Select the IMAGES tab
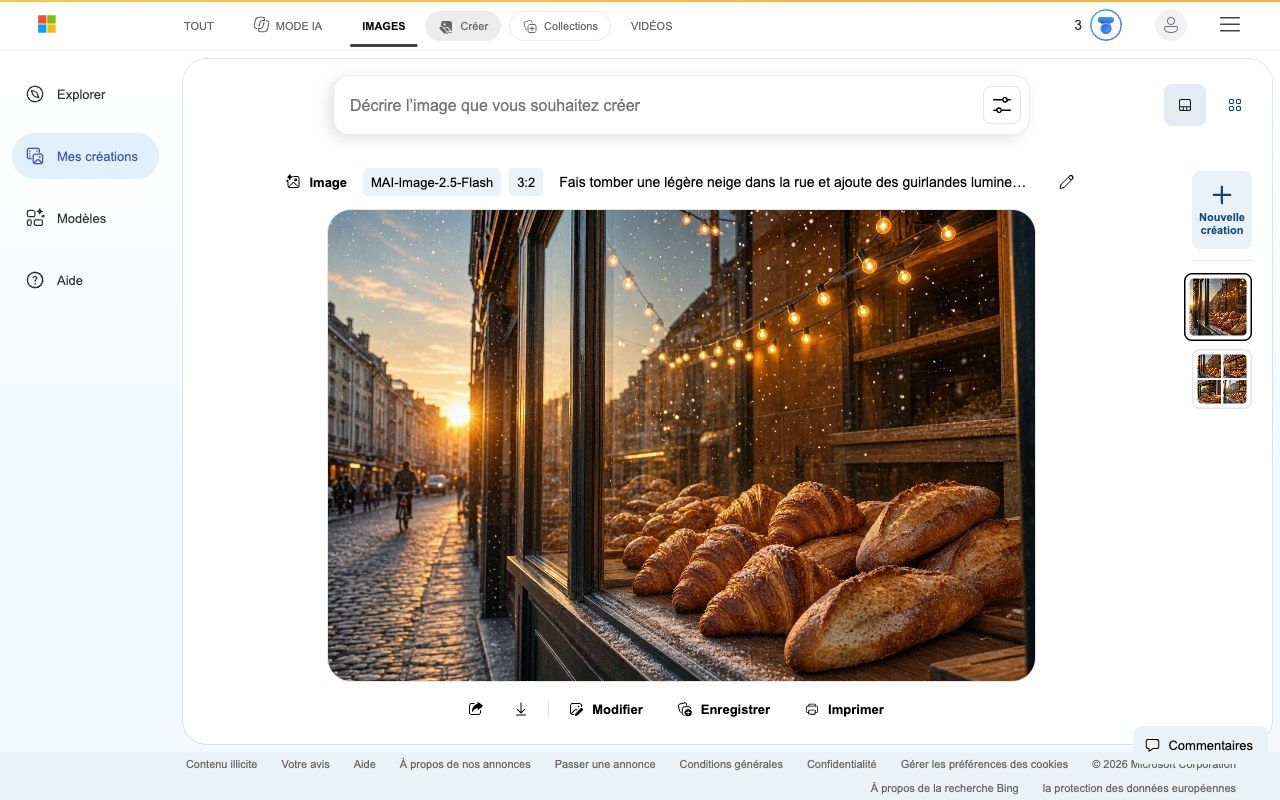Screen dimensions: 1280x800 click(x=384, y=26)
